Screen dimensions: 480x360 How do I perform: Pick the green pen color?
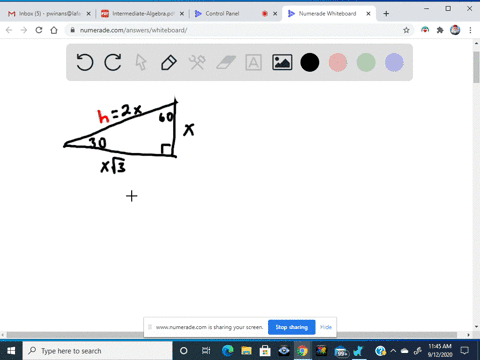(x=366, y=62)
